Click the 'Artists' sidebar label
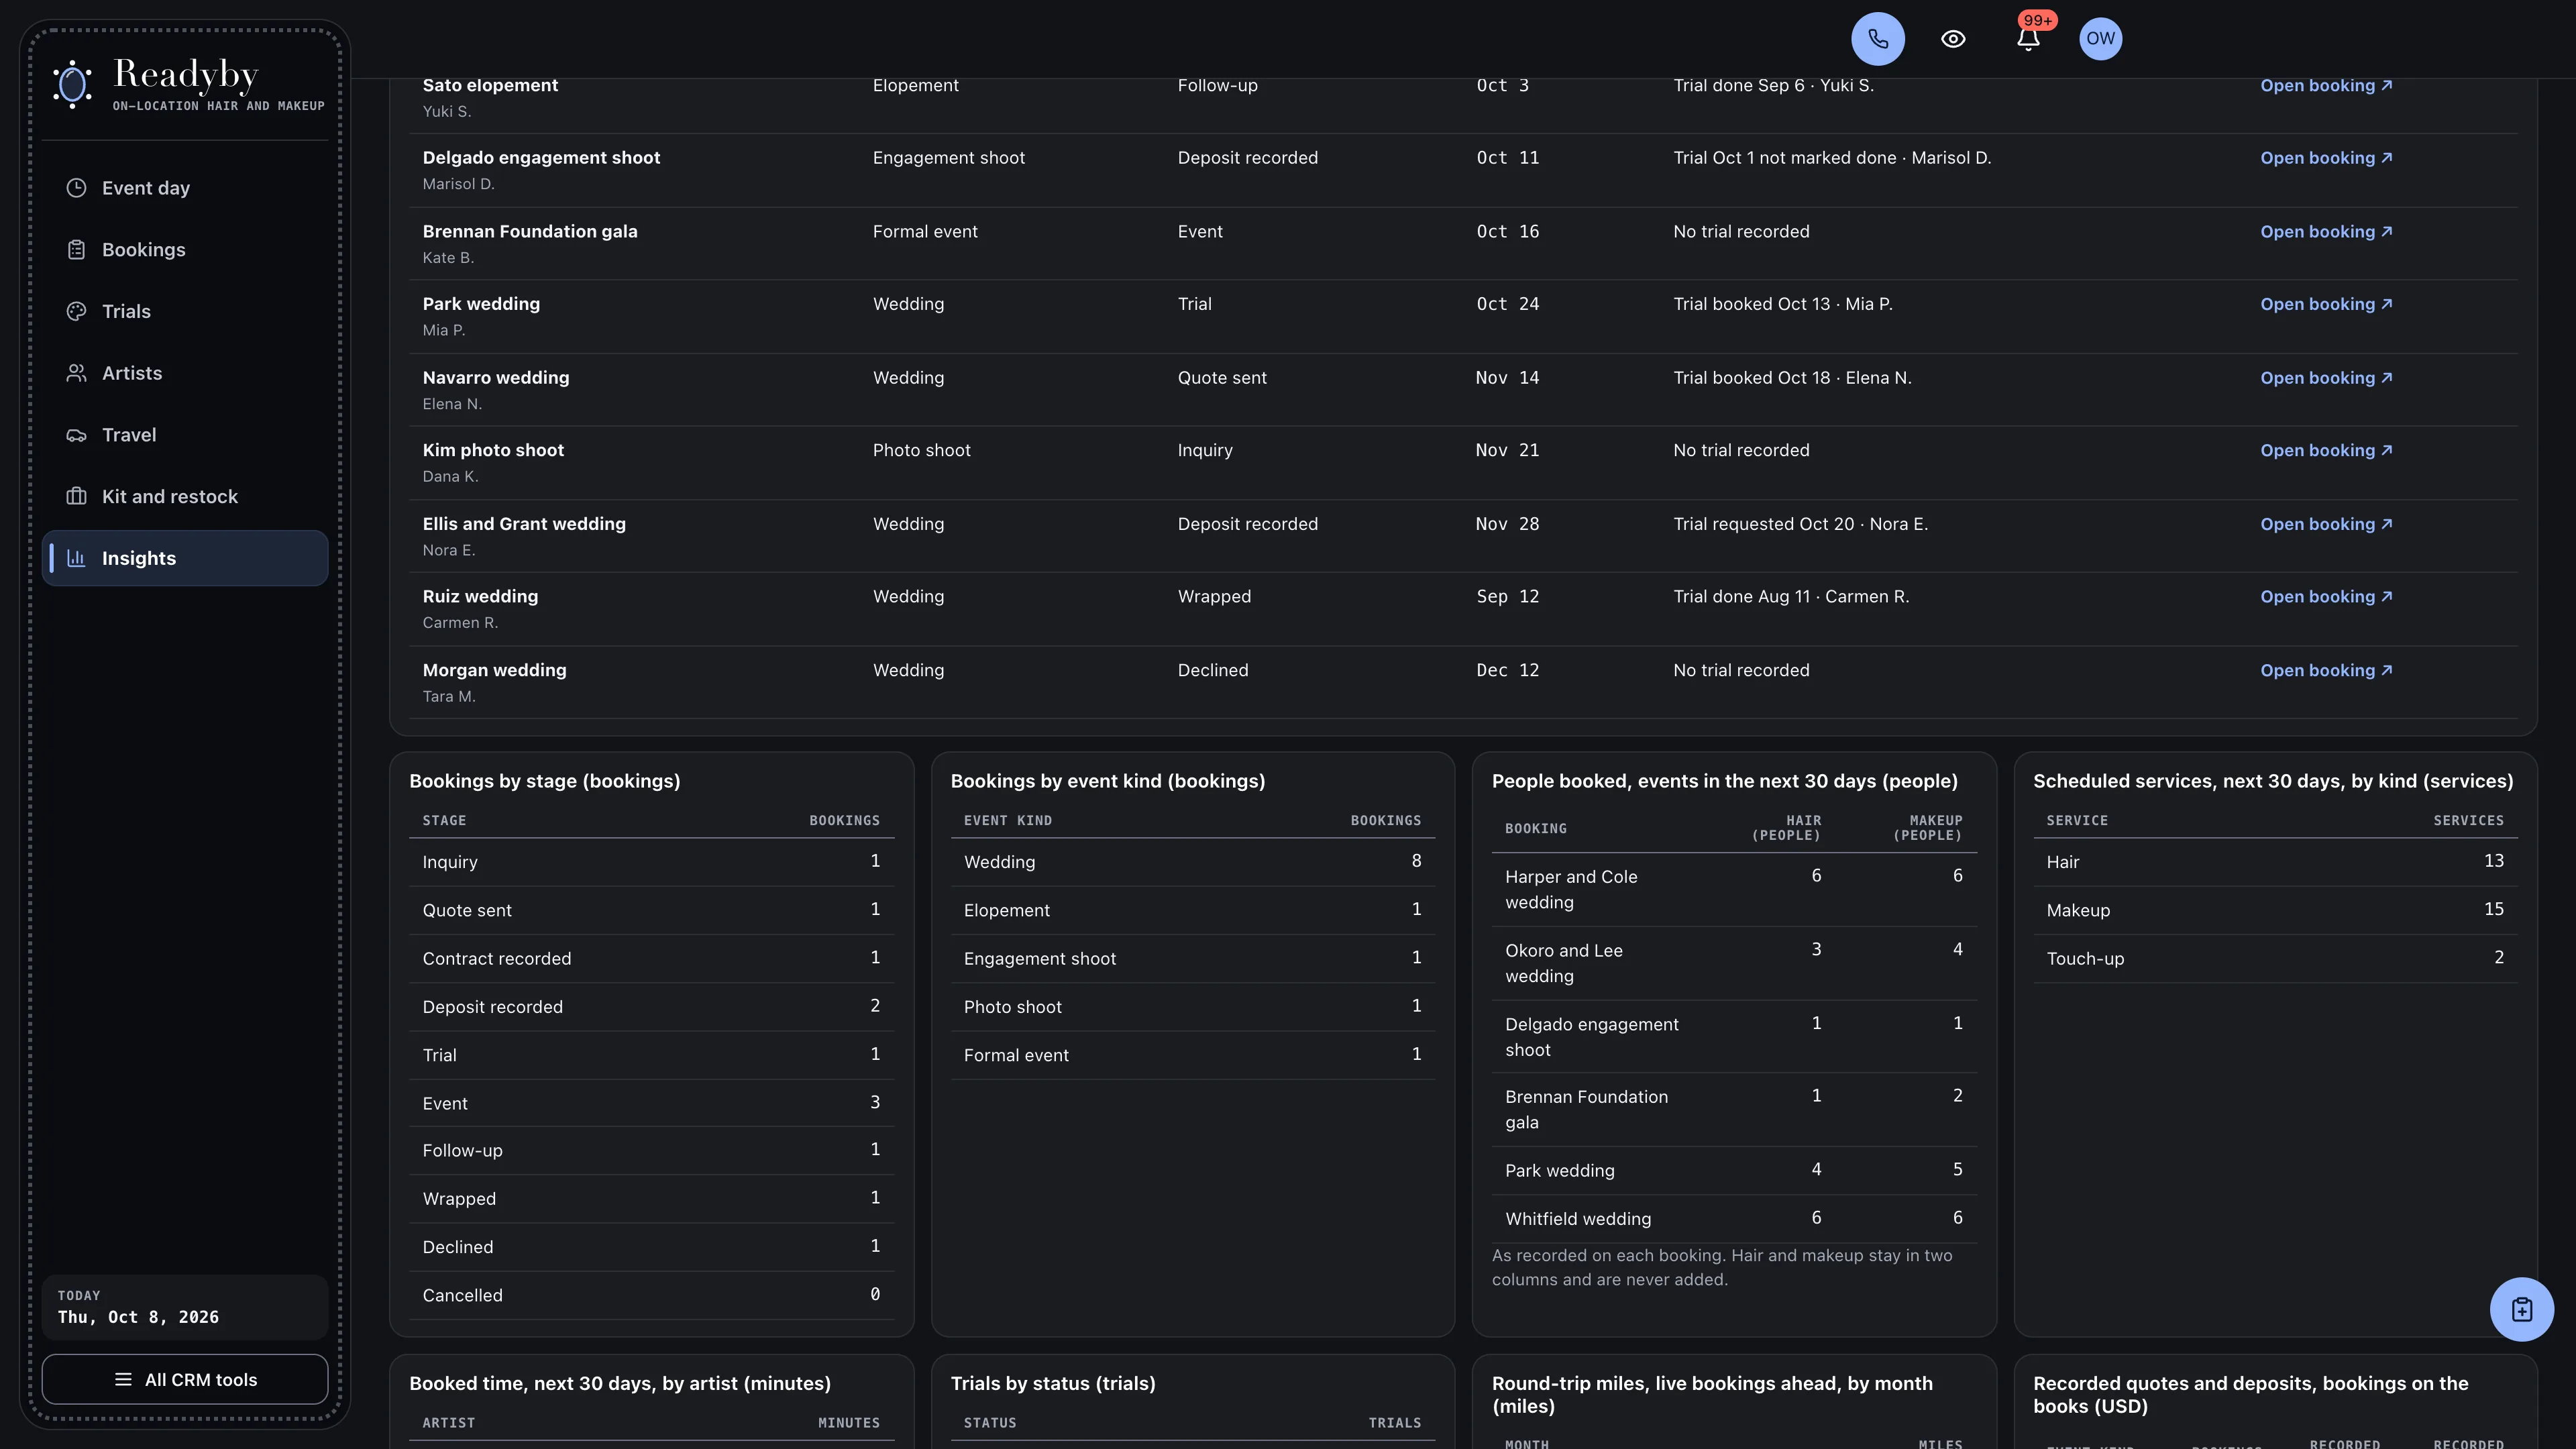2576x1449 pixels. 132,373
